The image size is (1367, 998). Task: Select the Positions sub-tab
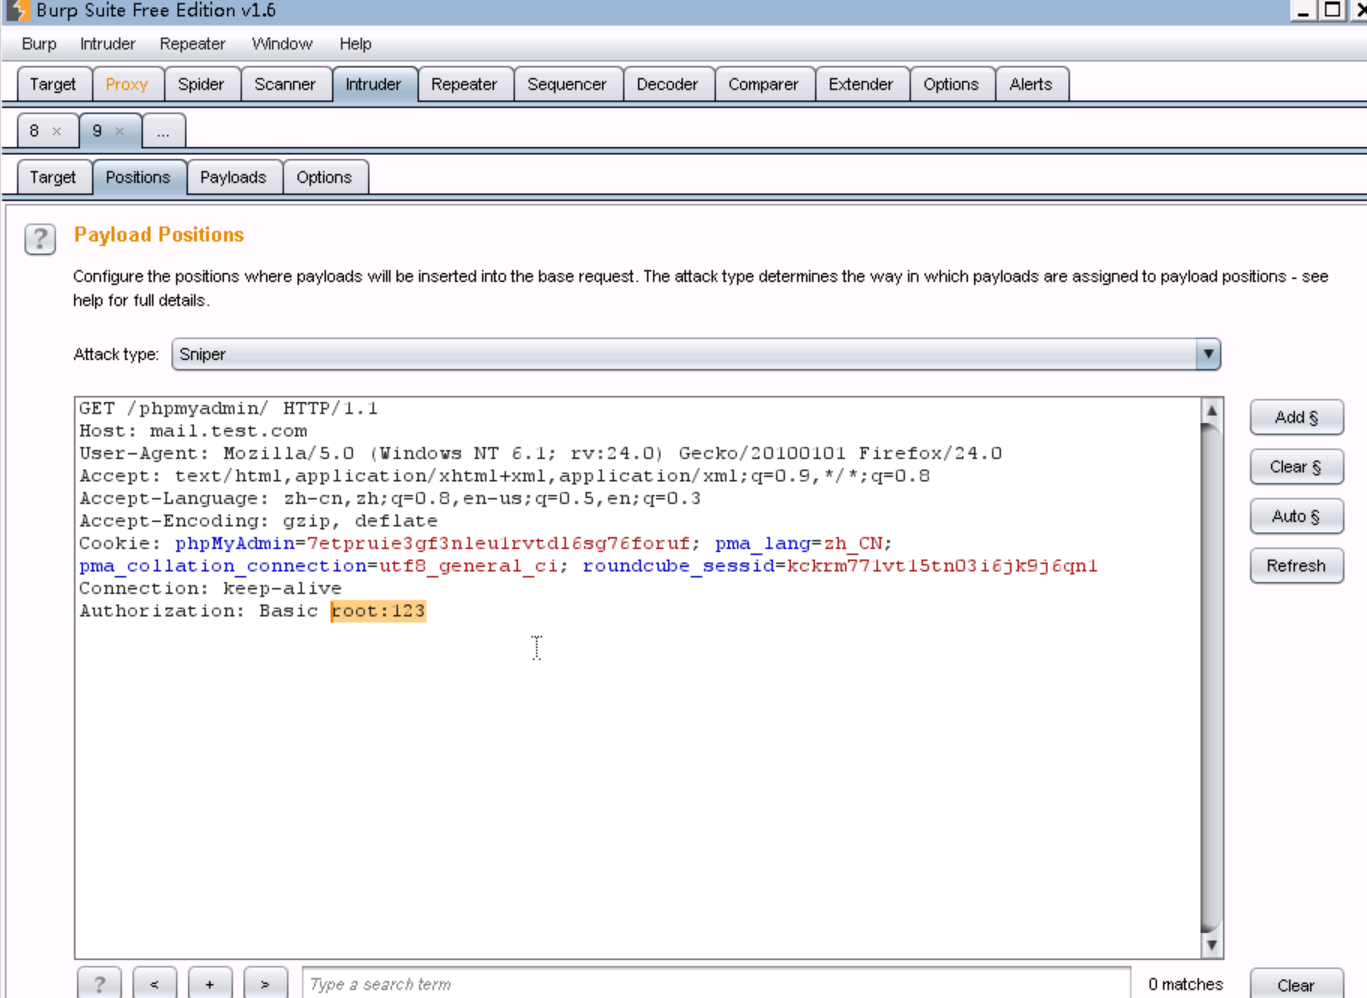(x=138, y=177)
